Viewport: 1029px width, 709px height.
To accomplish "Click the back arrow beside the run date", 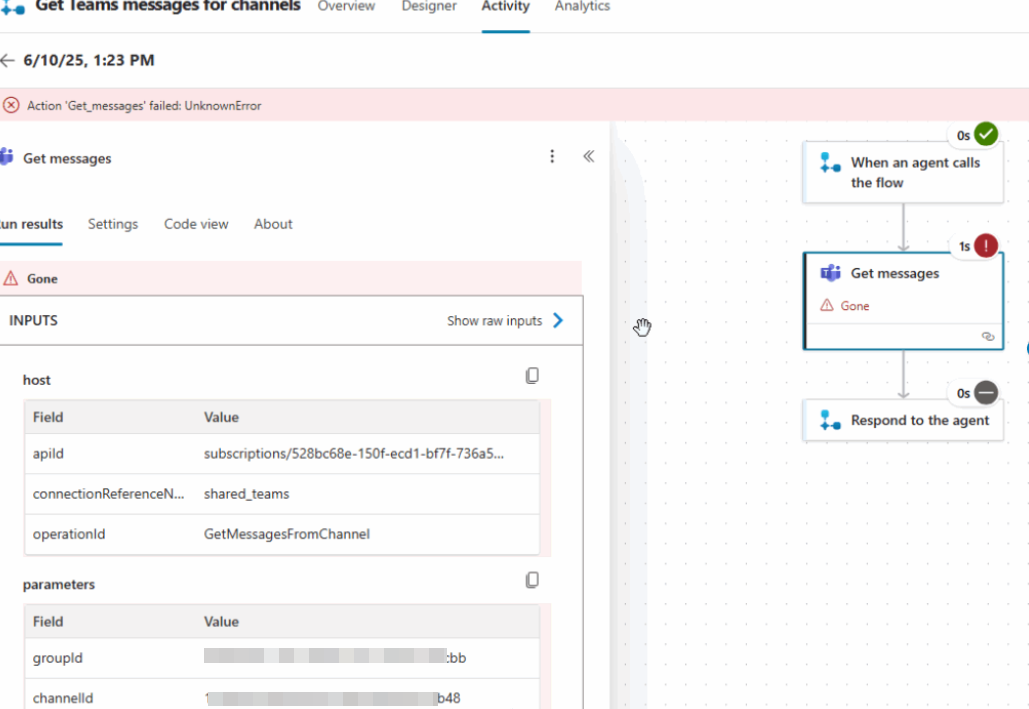I will tap(8, 61).
